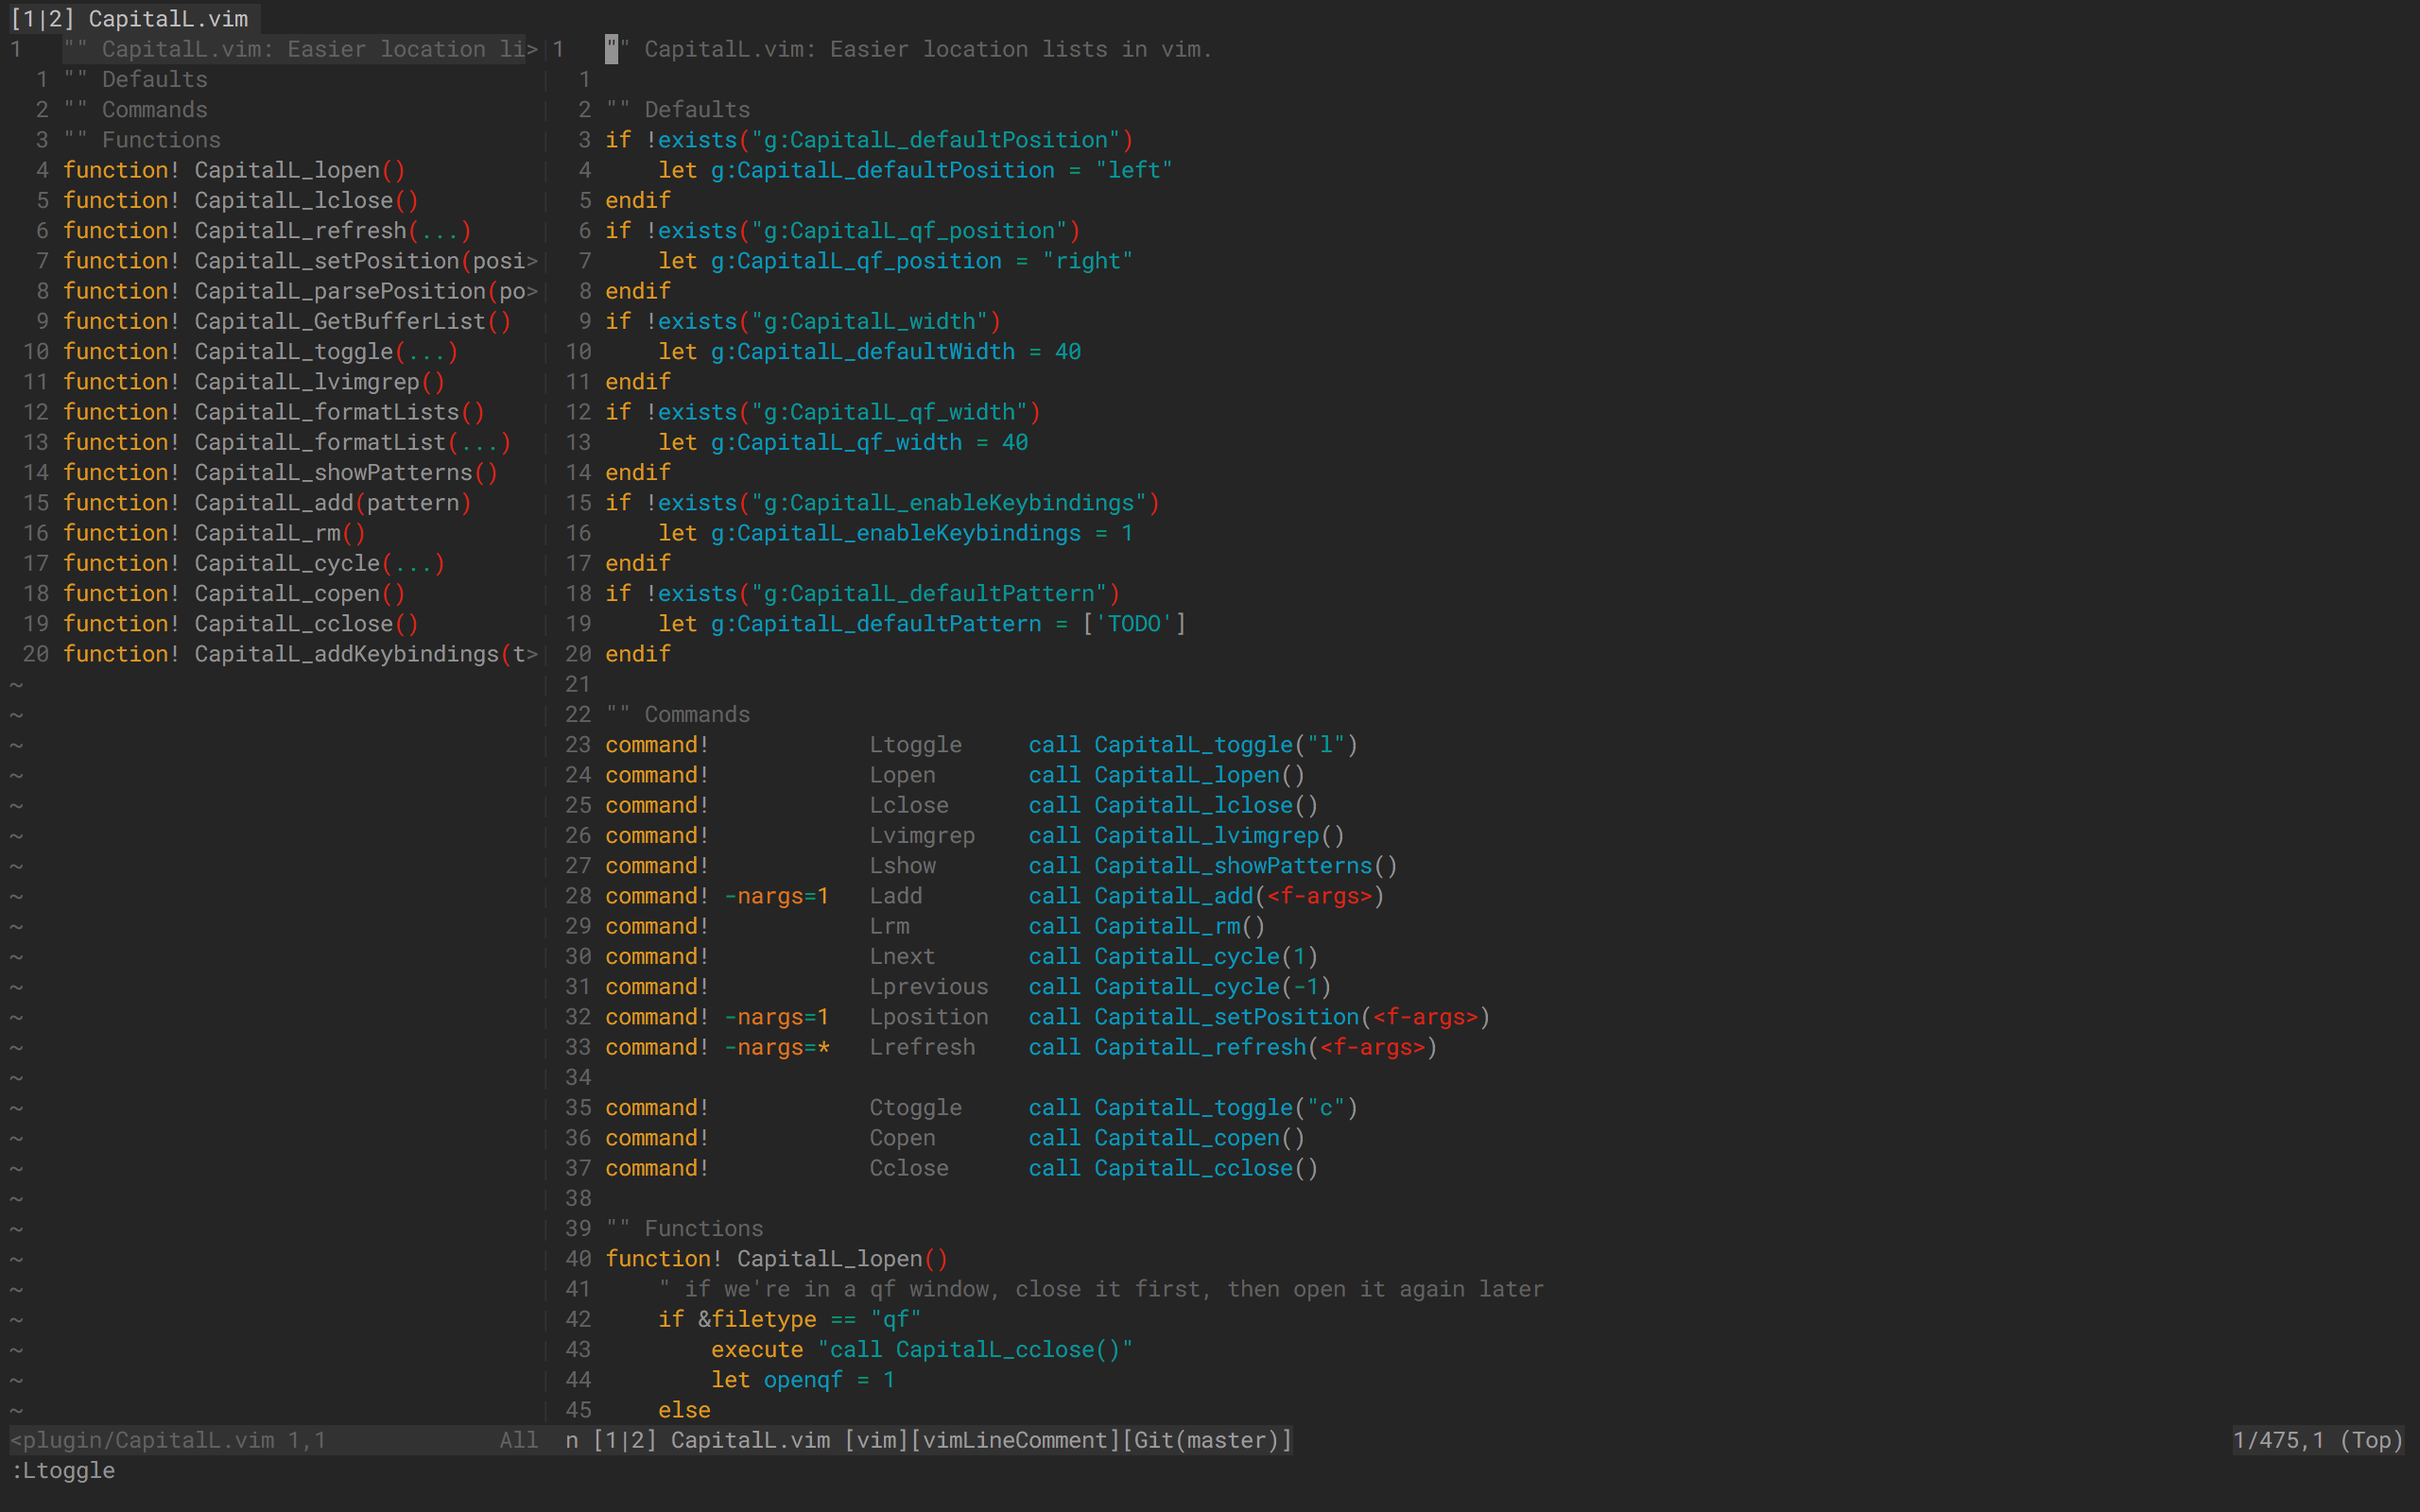Click the "right" string value

(1088, 260)
